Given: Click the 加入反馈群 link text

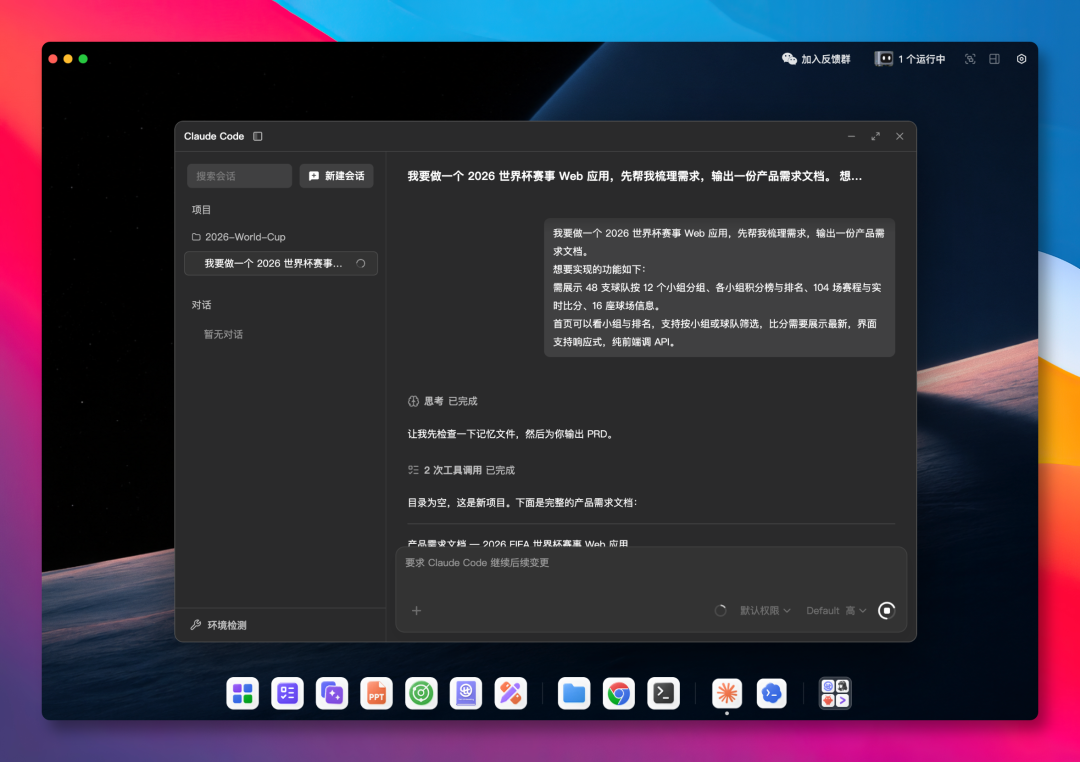Looking at the screenshot, I should (825, 59).
